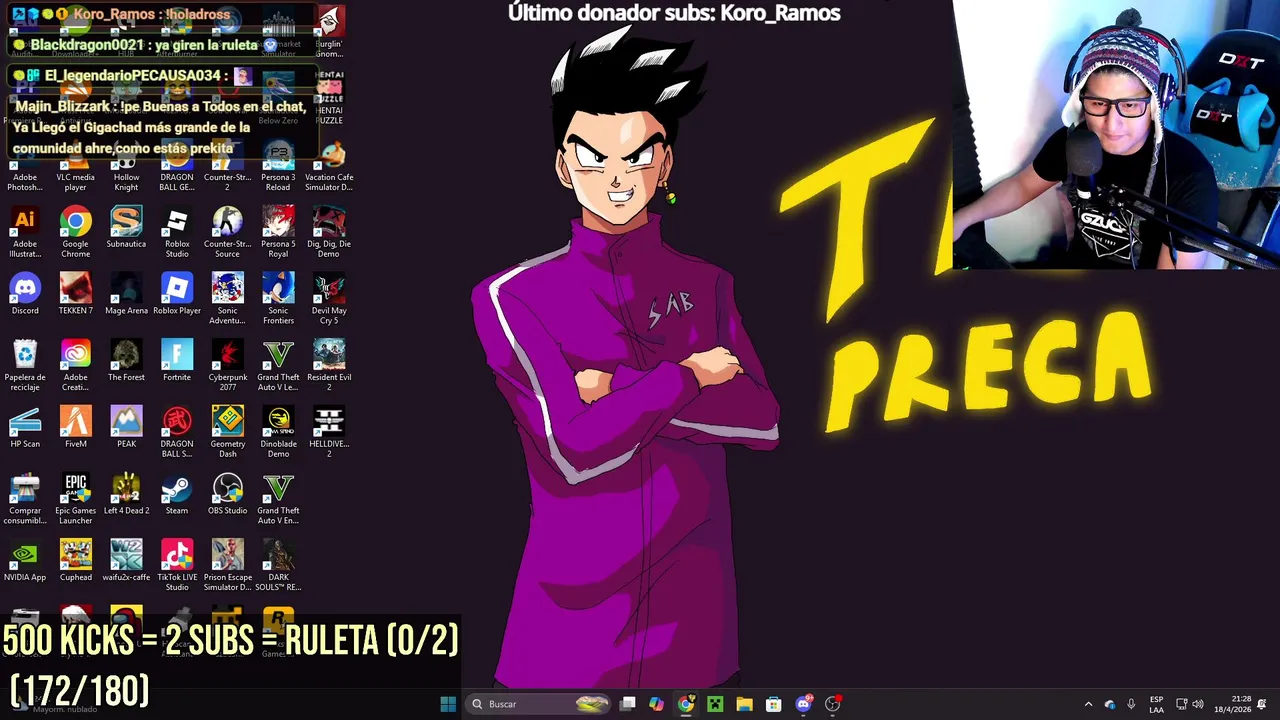Open the Discord desktop shortcut
The width and height of the screenshot is (1280, 720).
point(25,294)
